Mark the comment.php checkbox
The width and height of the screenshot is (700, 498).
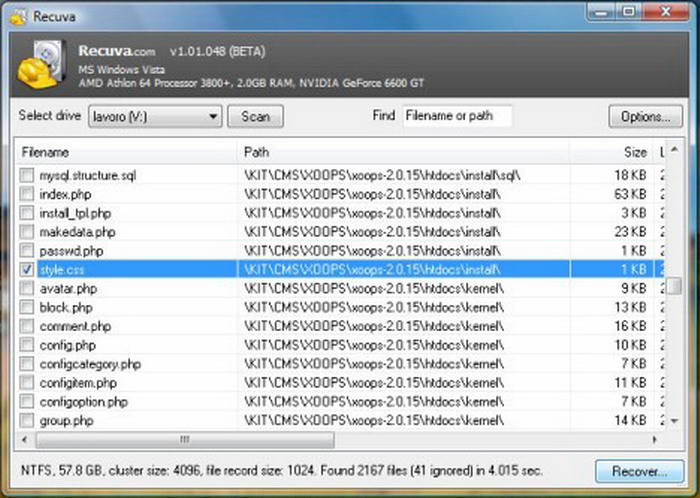(27, 326)
